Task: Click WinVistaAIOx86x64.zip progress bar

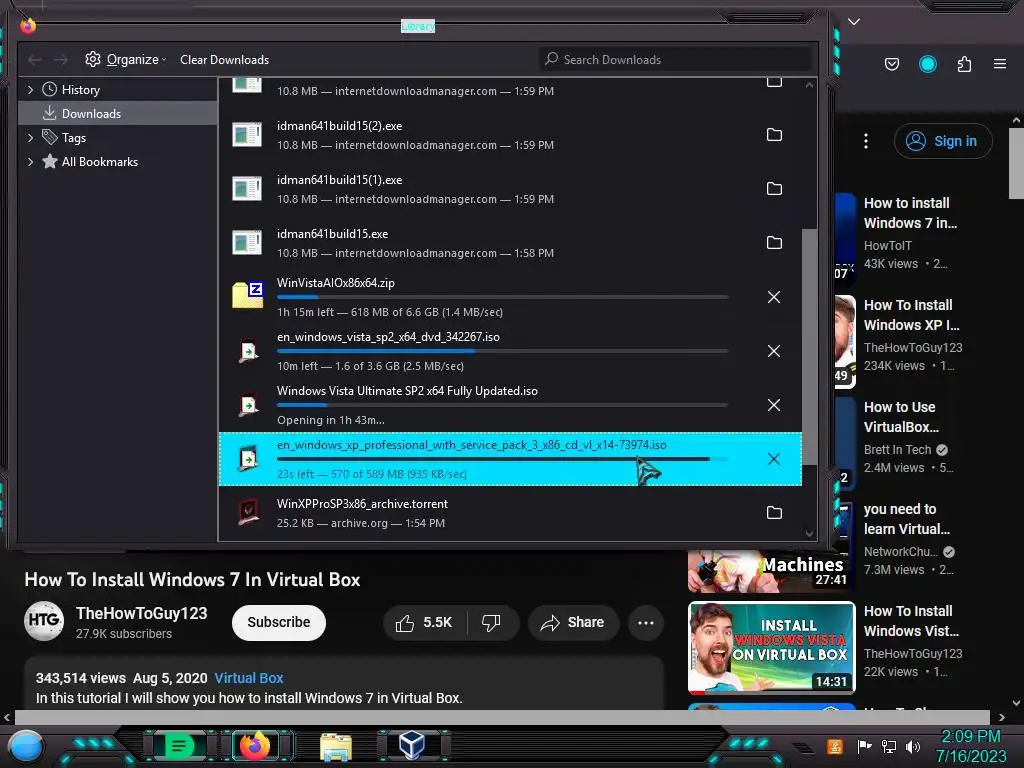Action: pos(502,297)
